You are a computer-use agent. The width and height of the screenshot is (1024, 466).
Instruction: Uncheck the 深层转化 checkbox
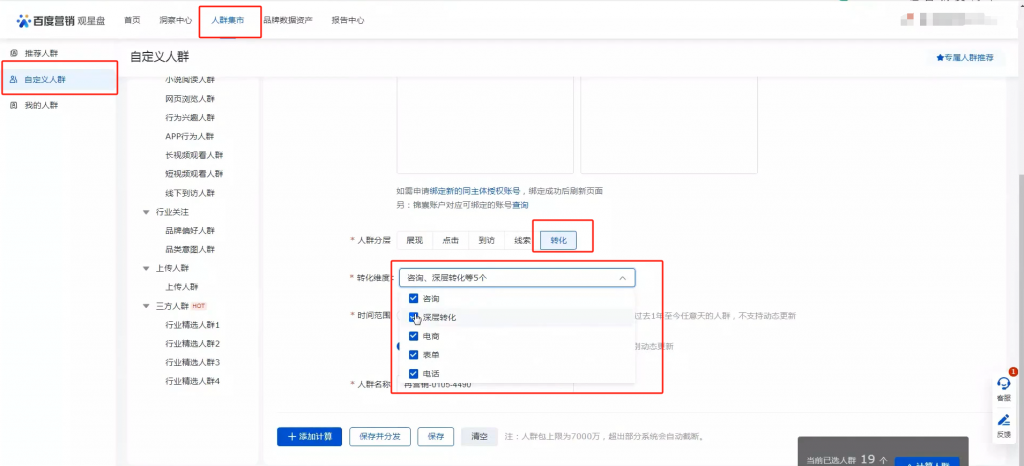click(413, 317)
